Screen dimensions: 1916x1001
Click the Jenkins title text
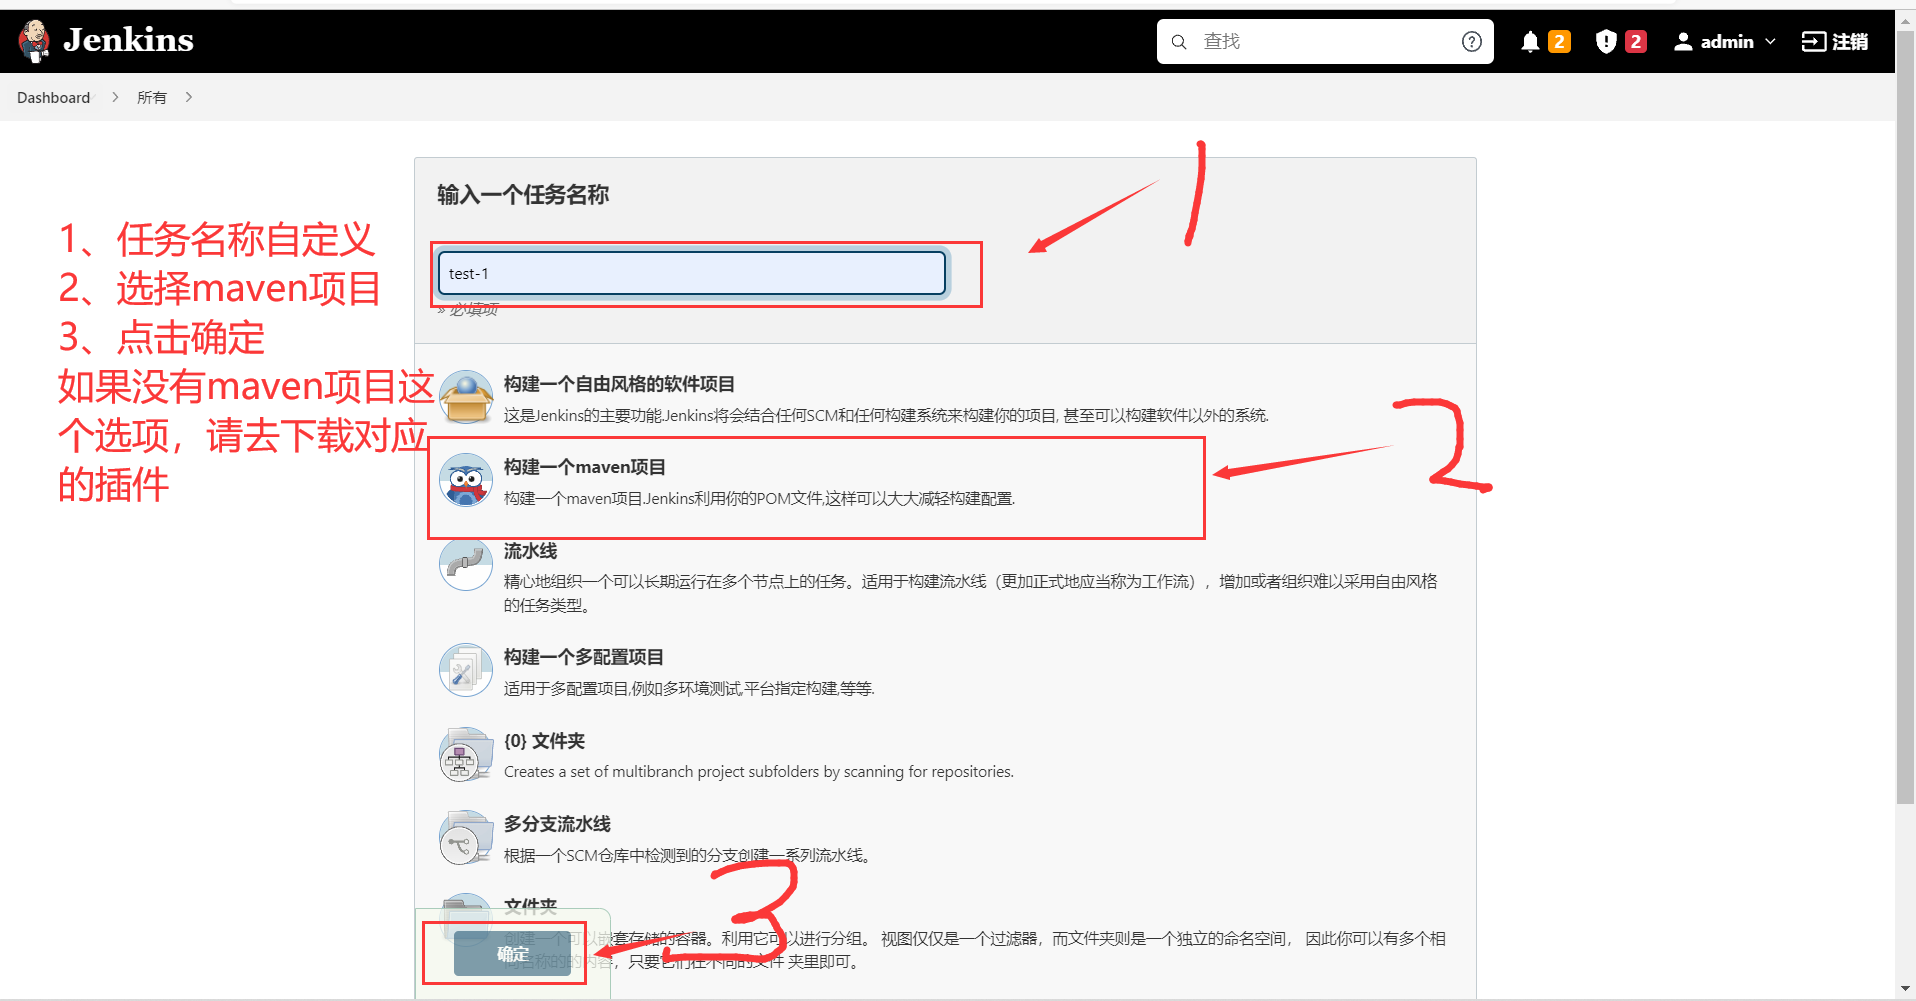click(128, 40)
